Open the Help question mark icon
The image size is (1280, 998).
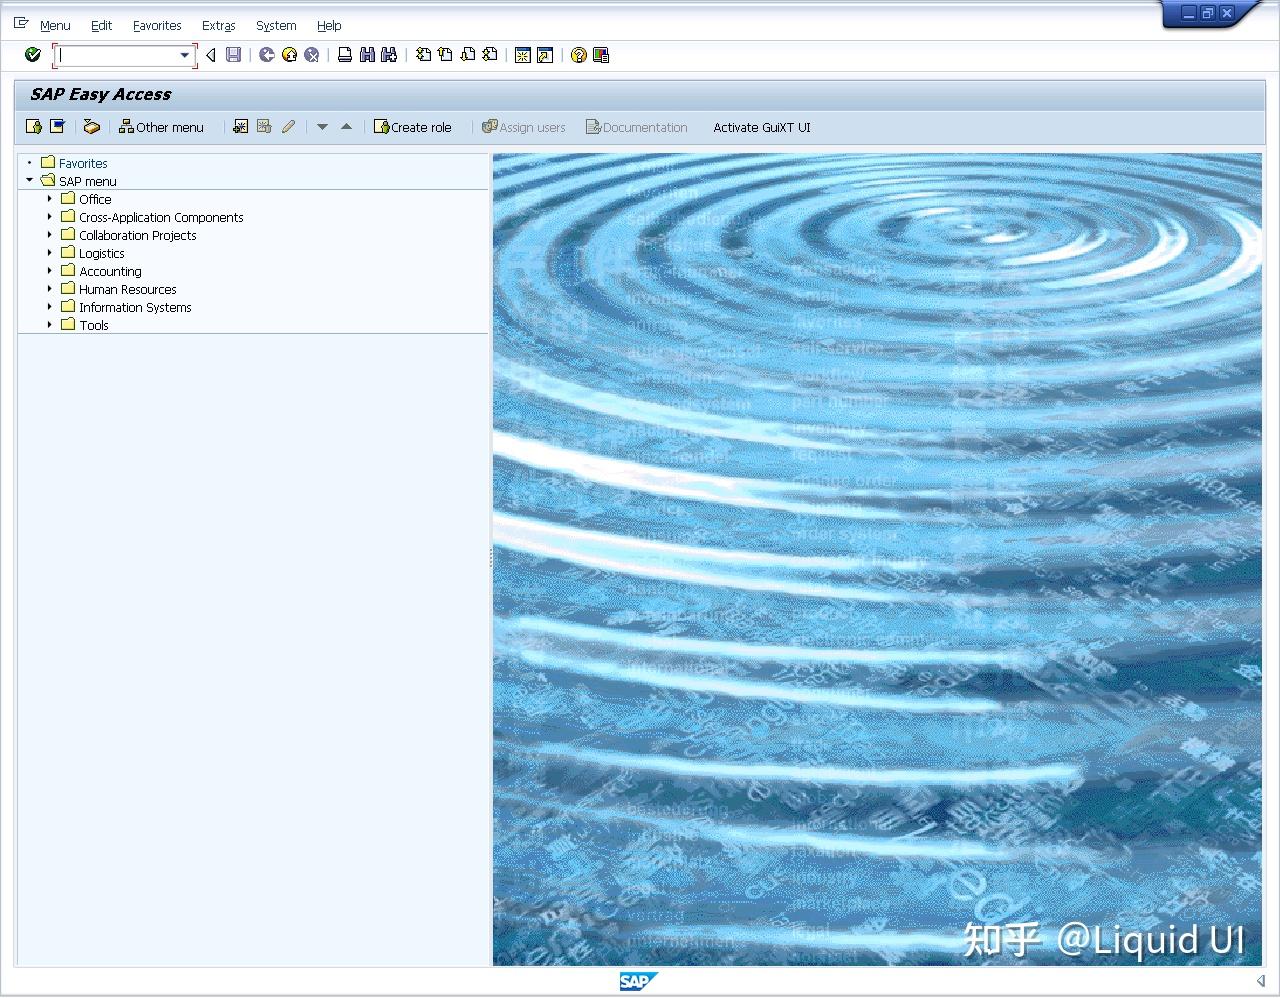[578, 55]
